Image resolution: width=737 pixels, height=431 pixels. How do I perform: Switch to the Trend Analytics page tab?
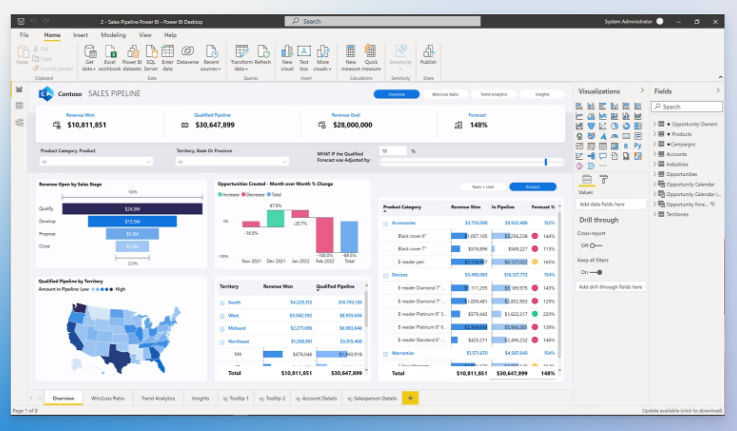tap(158, 398)
